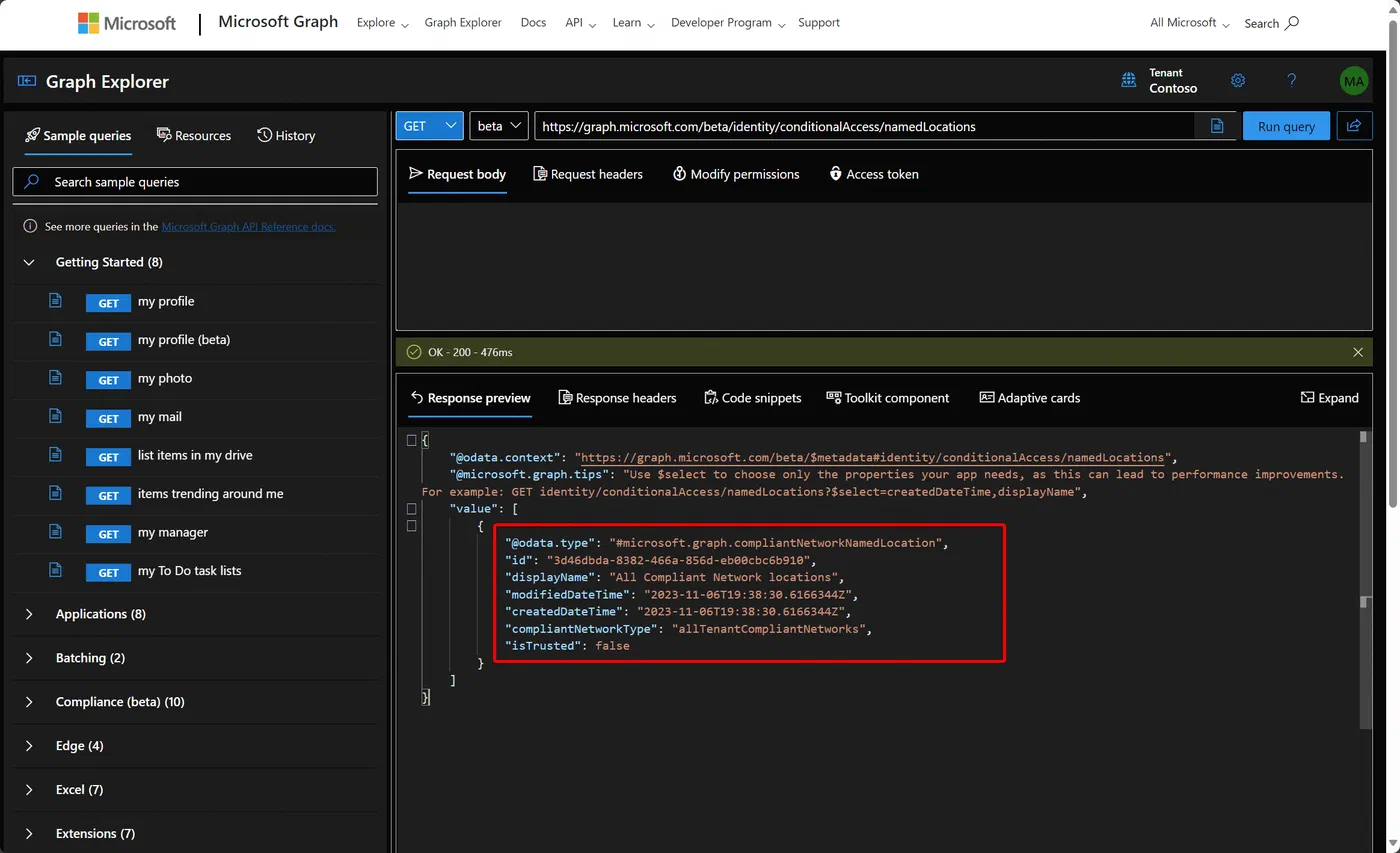Image resolution: width=1400 pixels, height=853 pixels.
Task: Open the help question mark icon
Action: point(1292,81)
